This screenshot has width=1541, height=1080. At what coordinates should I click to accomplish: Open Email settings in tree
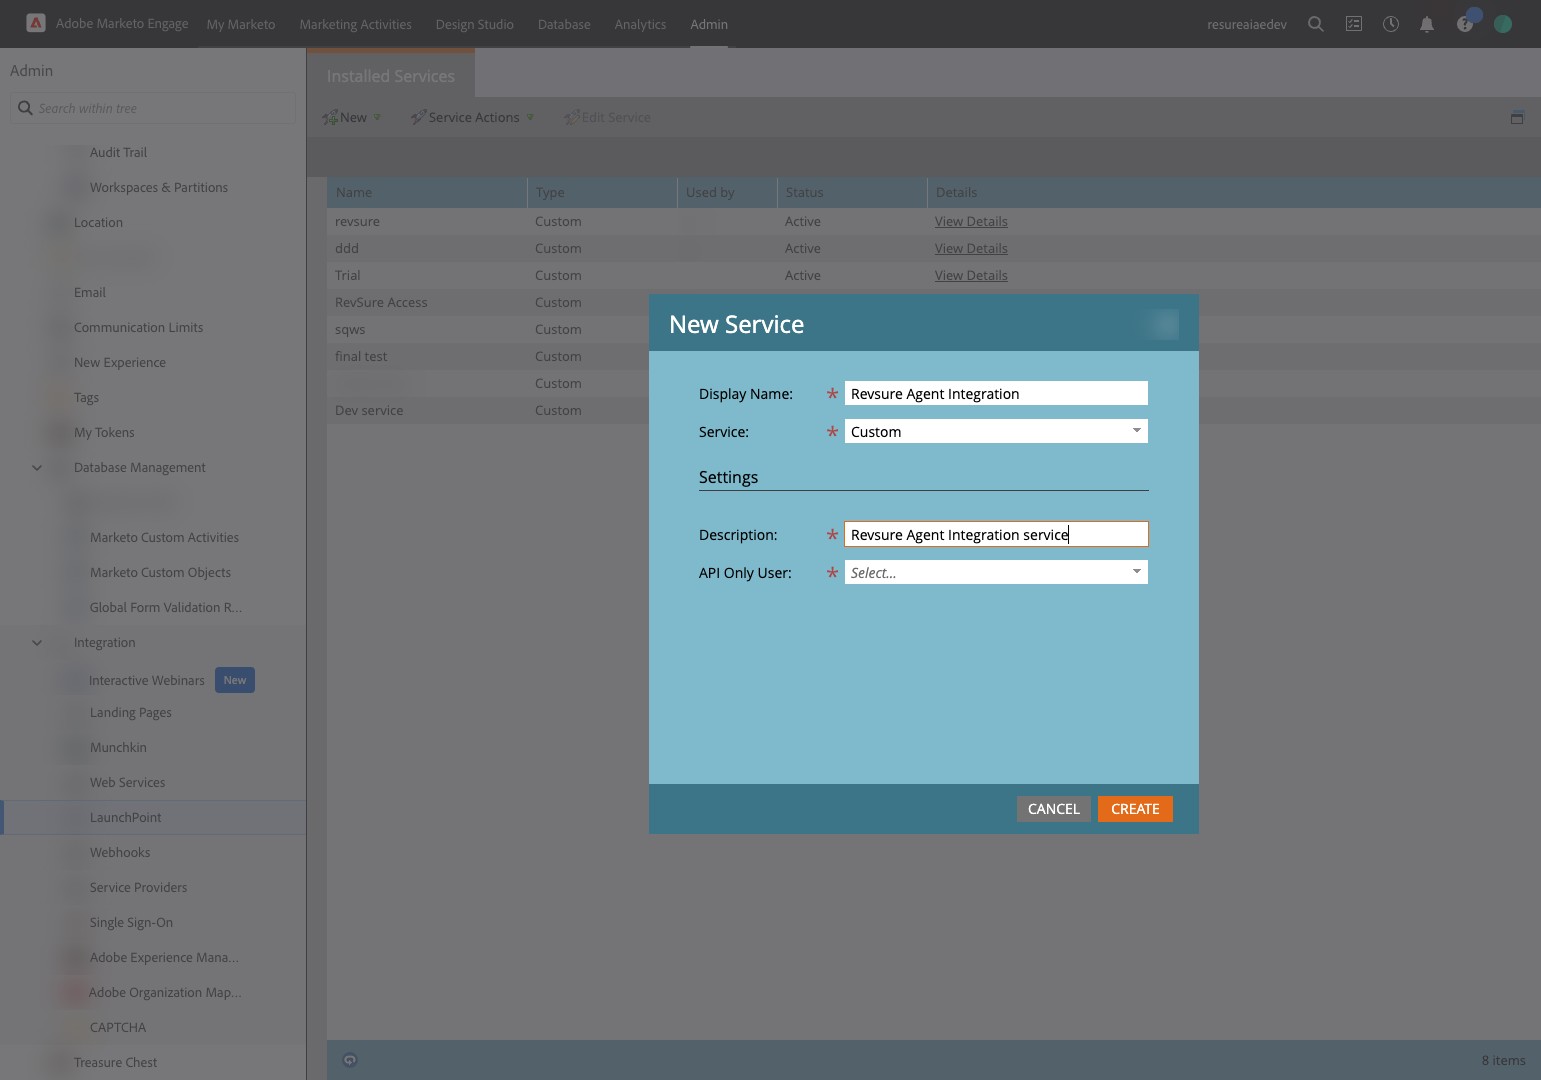pyautogui.click(x=90, y=292)
